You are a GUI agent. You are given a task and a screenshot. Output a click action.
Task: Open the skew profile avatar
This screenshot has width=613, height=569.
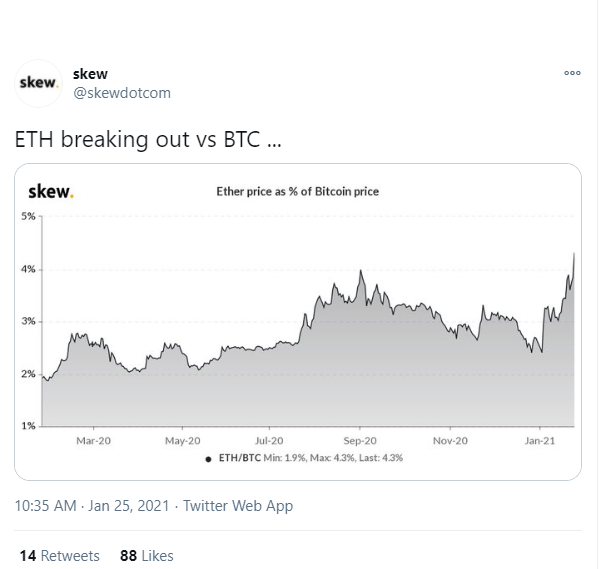click(38, 83)
